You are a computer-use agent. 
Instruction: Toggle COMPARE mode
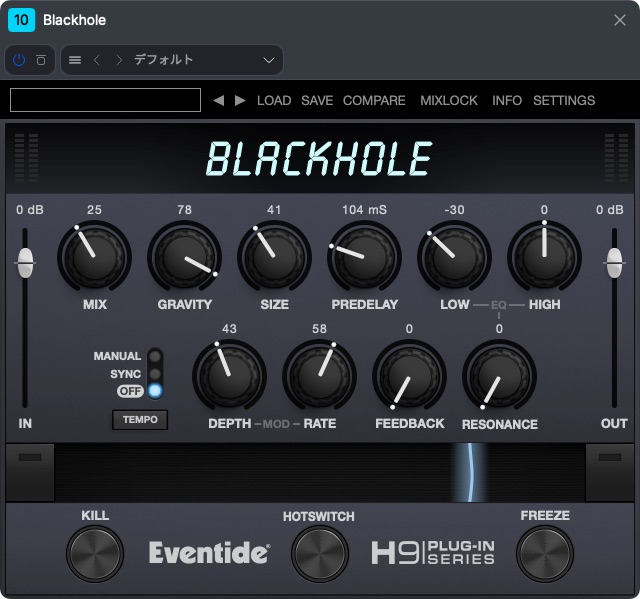click(374, 100)
